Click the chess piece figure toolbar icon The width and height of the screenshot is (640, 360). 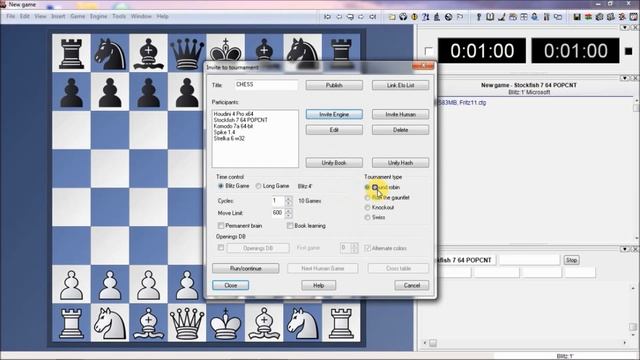(437, 17)
